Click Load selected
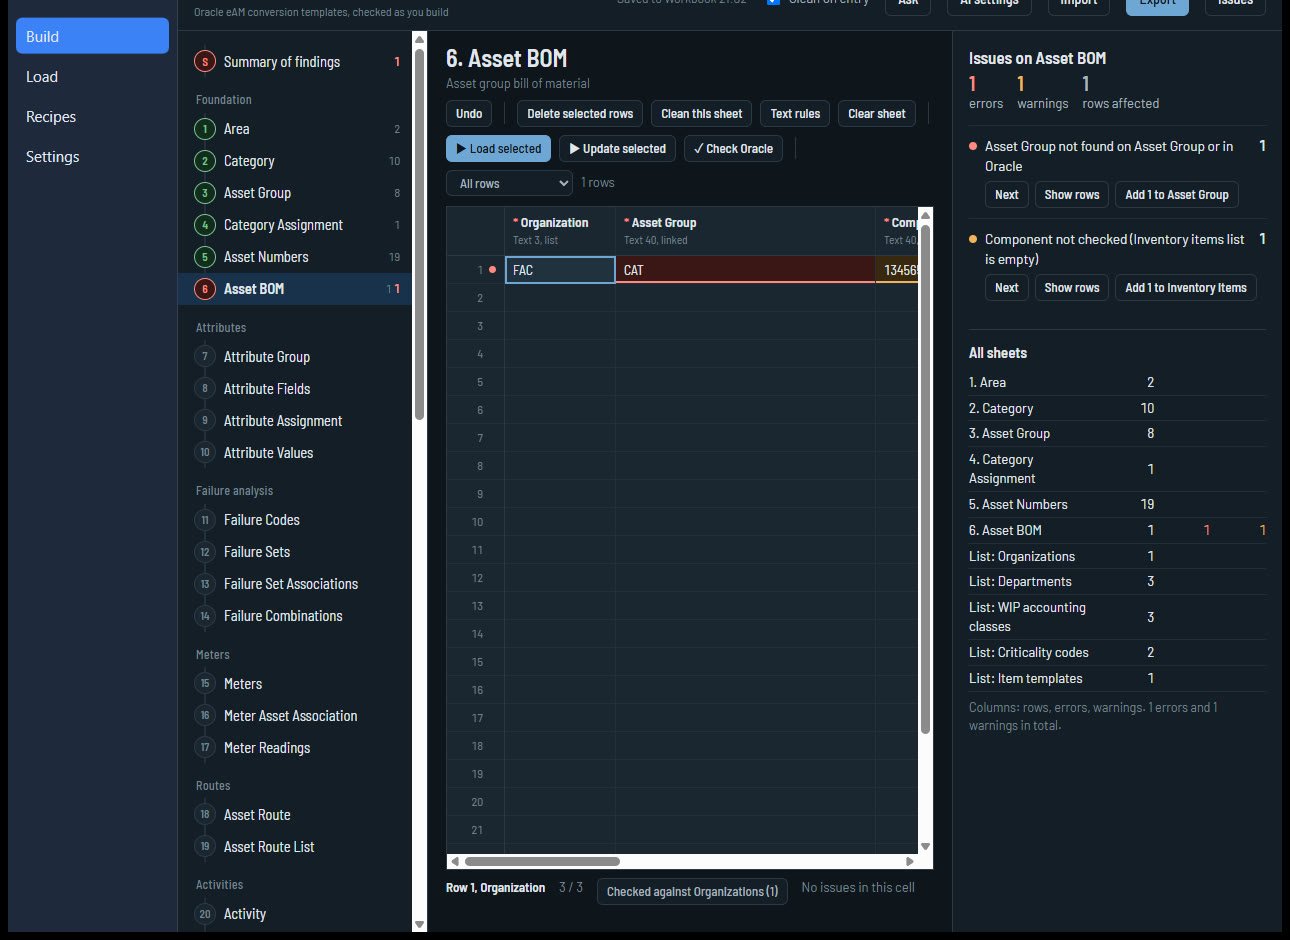 point(499,148)
